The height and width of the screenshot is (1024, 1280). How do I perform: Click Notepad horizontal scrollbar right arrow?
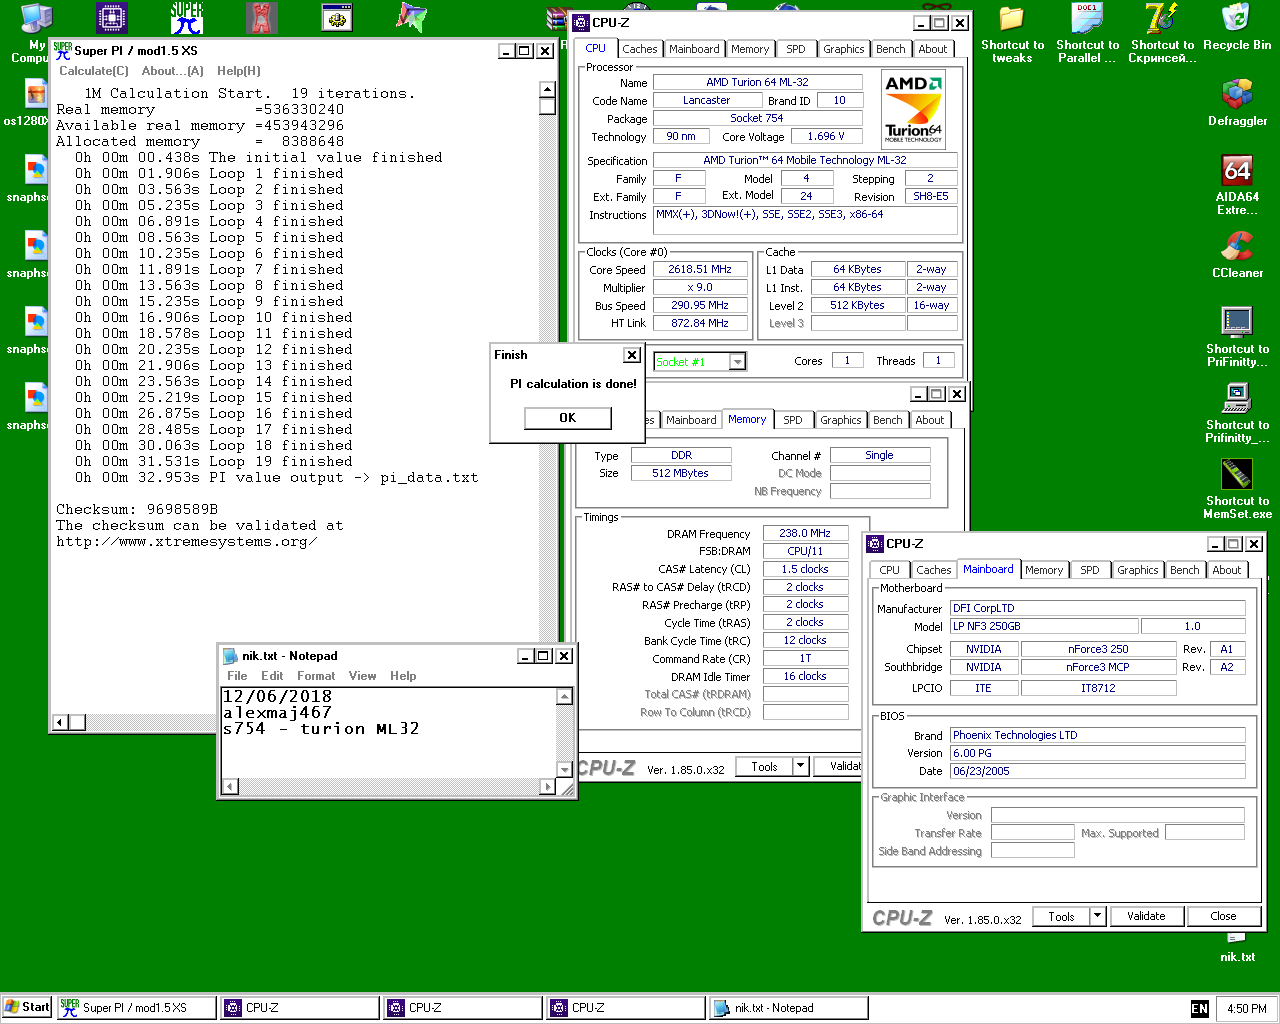point(547,787)
